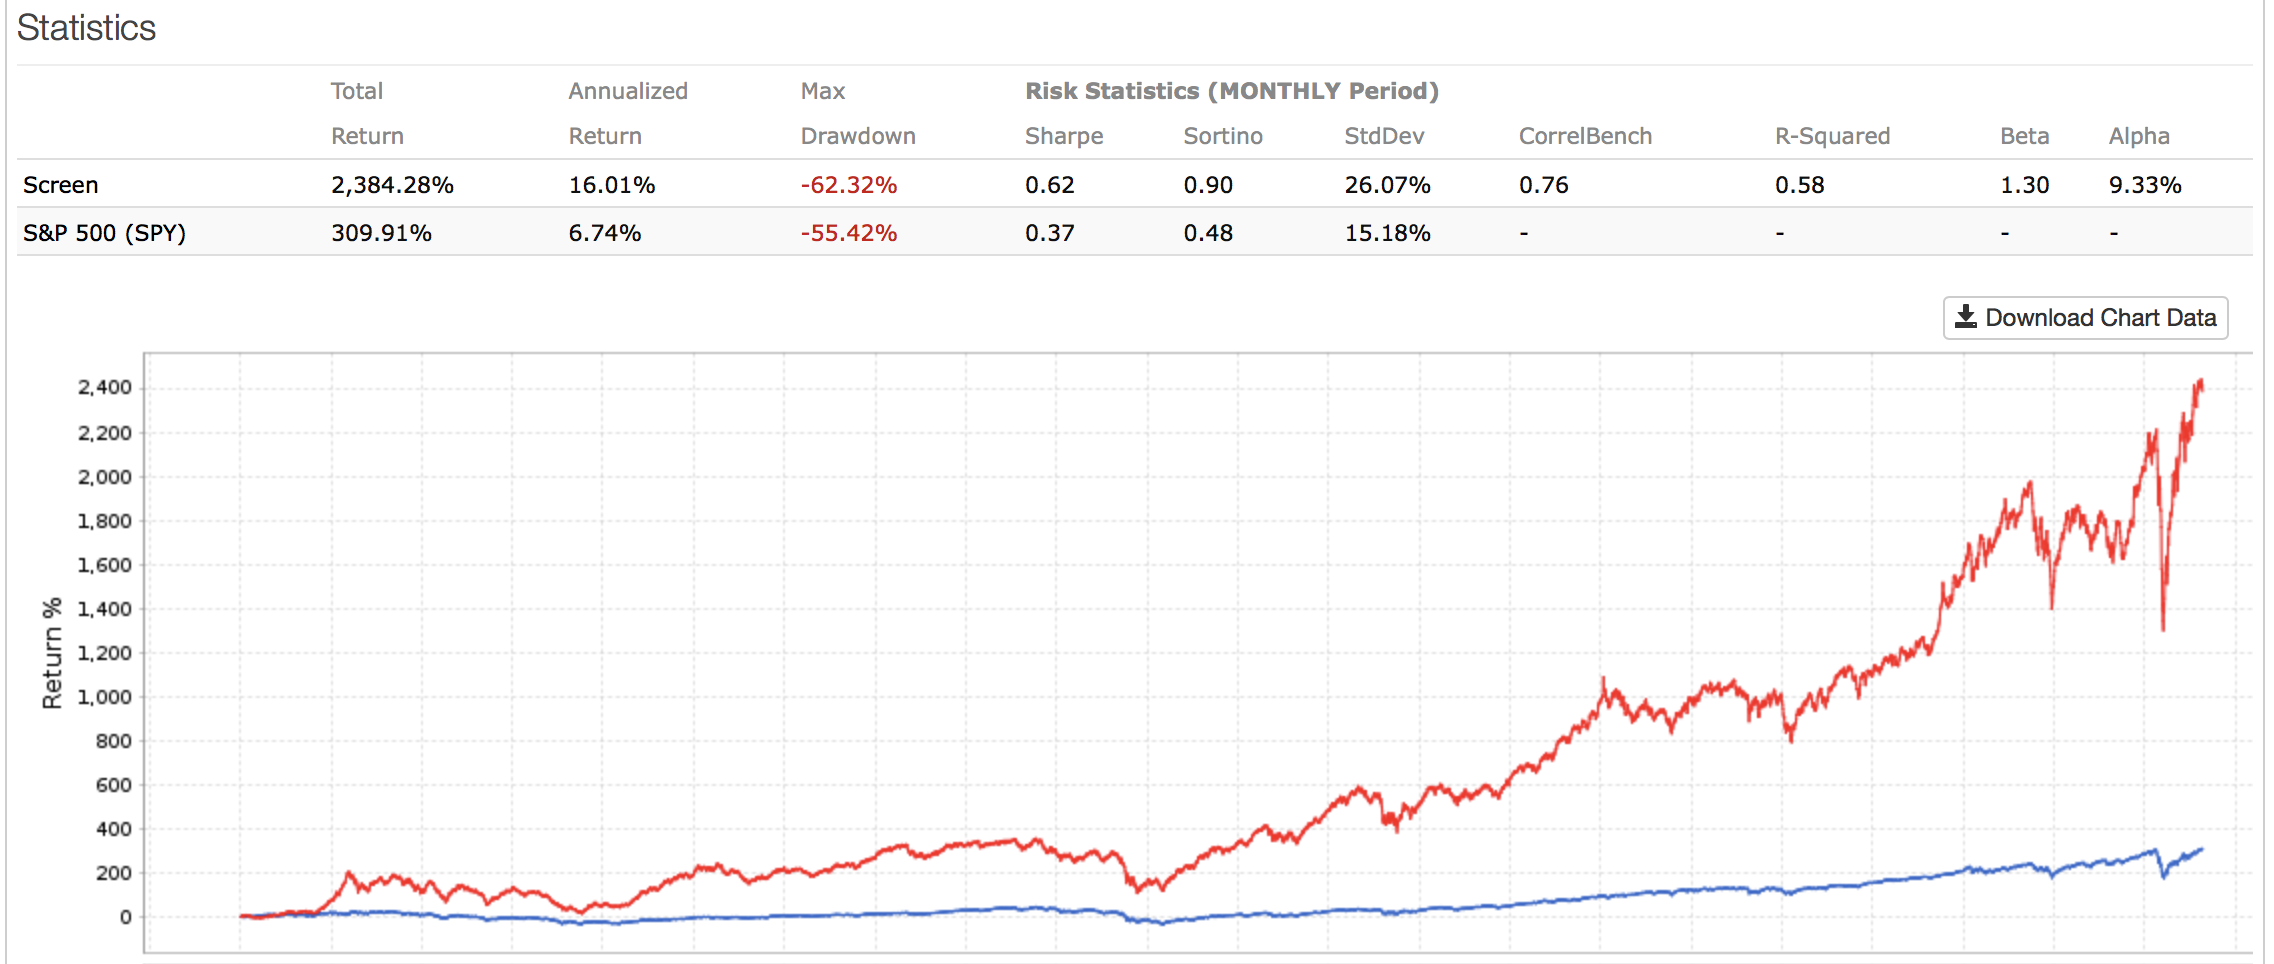
Task: Click the Risk Statistics (MONTHLY Period) heading
Action: click(1231, 91)
